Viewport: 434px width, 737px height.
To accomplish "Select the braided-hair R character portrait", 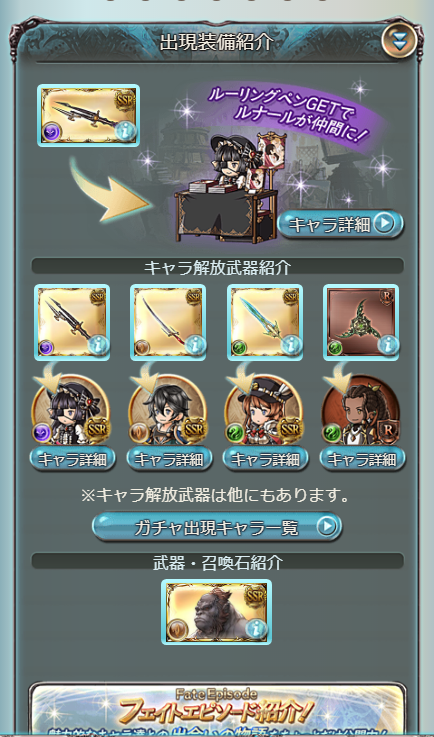I will (361, 410).
